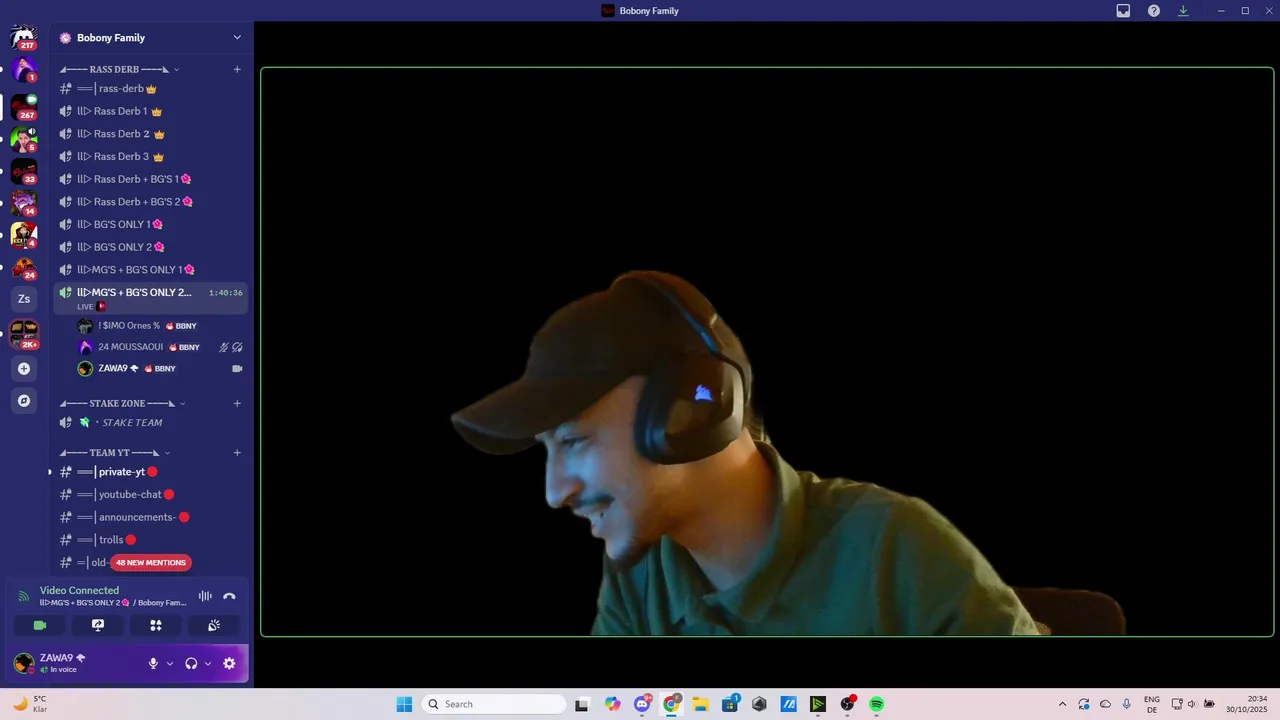Open the Discord direct messages home

pos(24,38)
